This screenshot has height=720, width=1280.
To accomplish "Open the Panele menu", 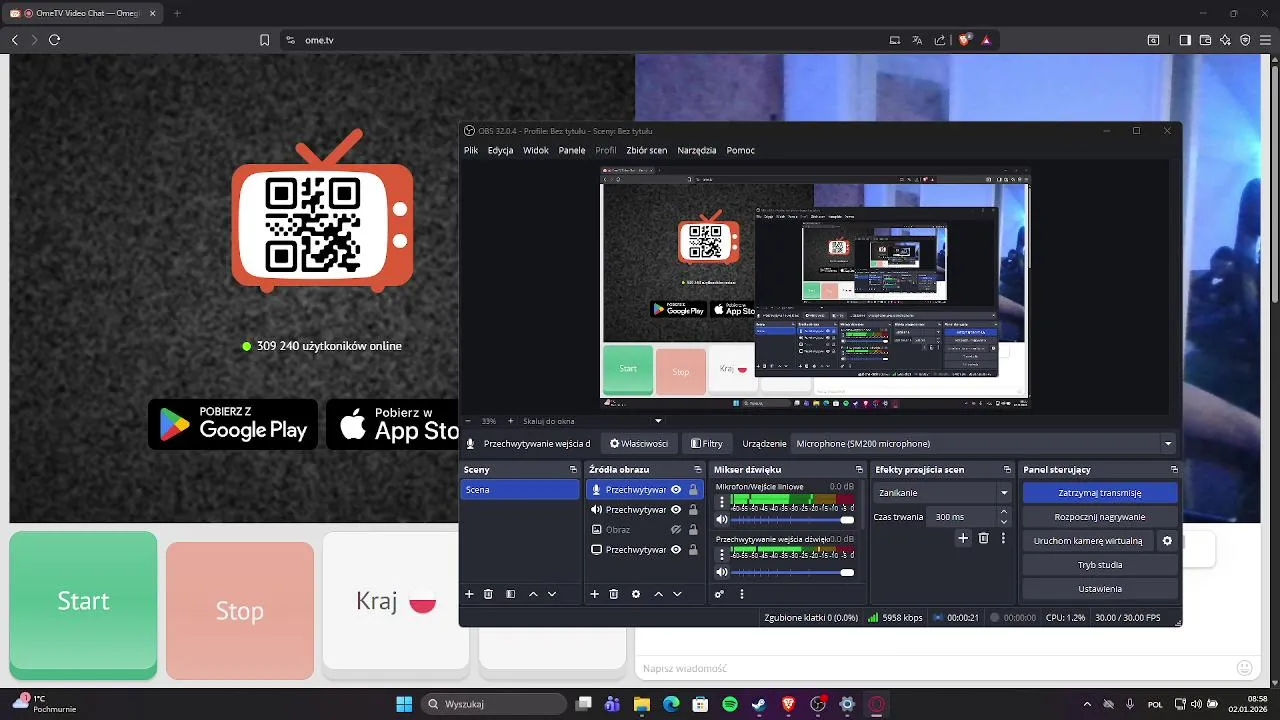I will pos(572,150).
